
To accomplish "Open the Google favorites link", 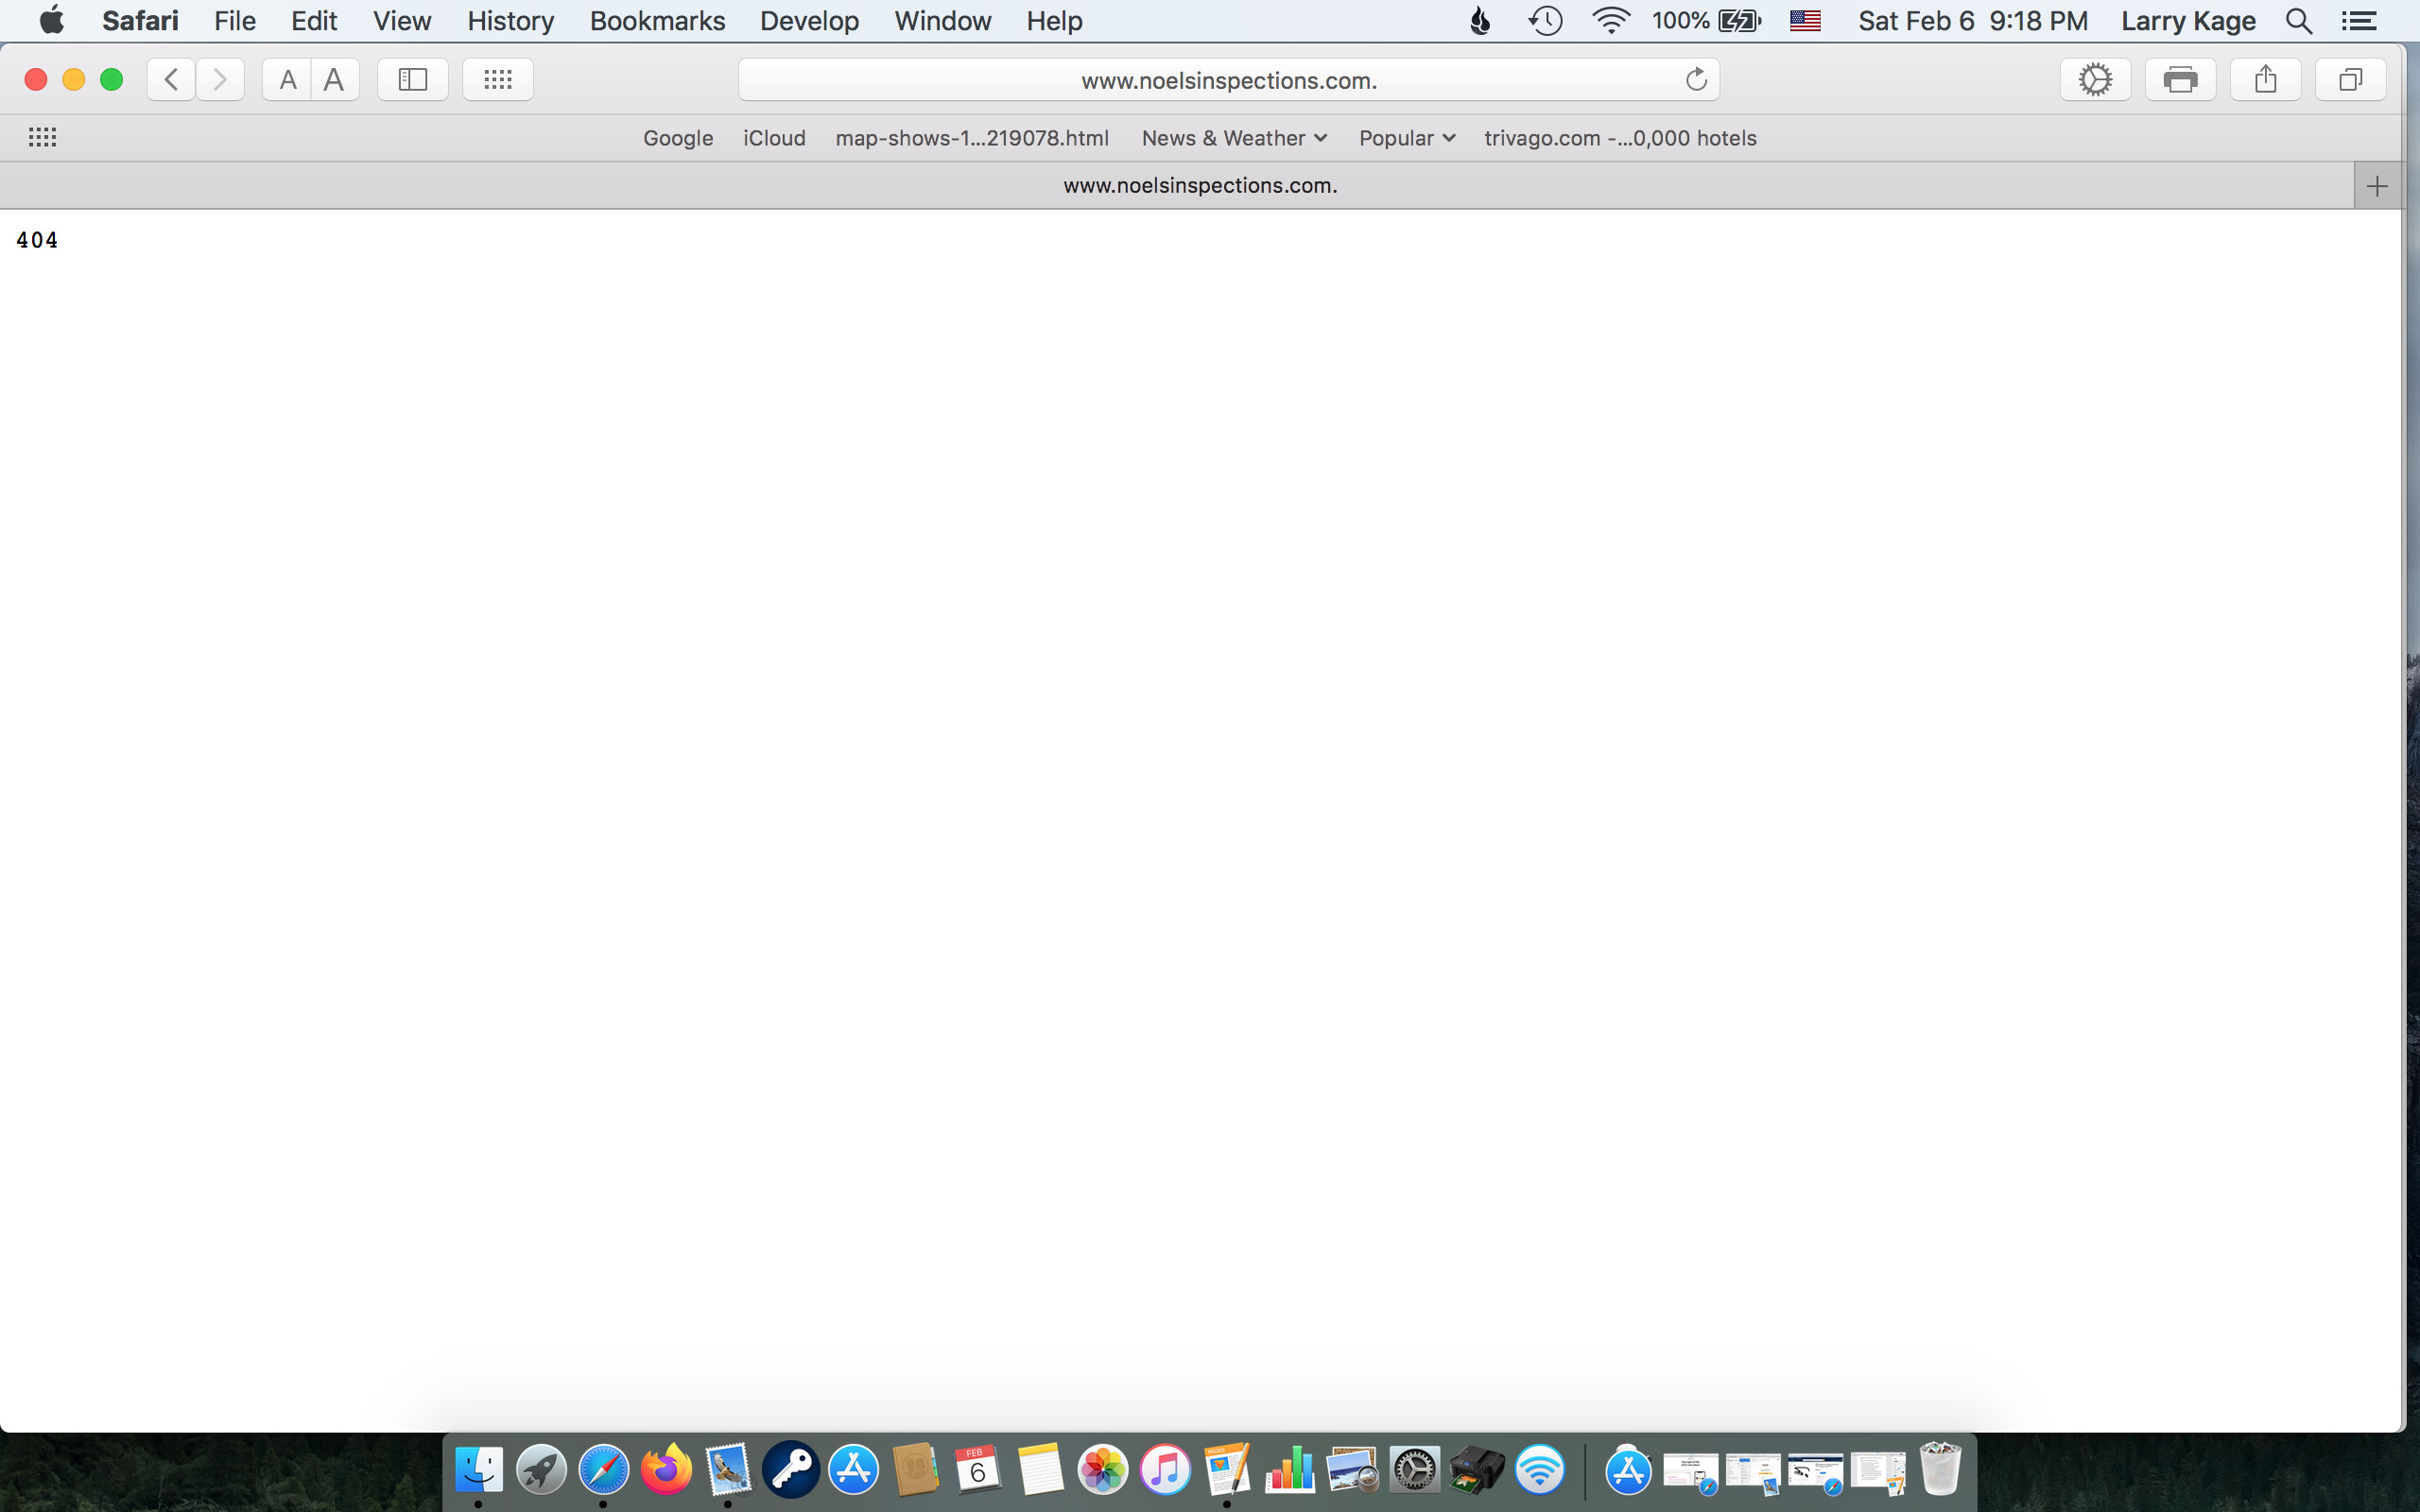I will [678, 138].
